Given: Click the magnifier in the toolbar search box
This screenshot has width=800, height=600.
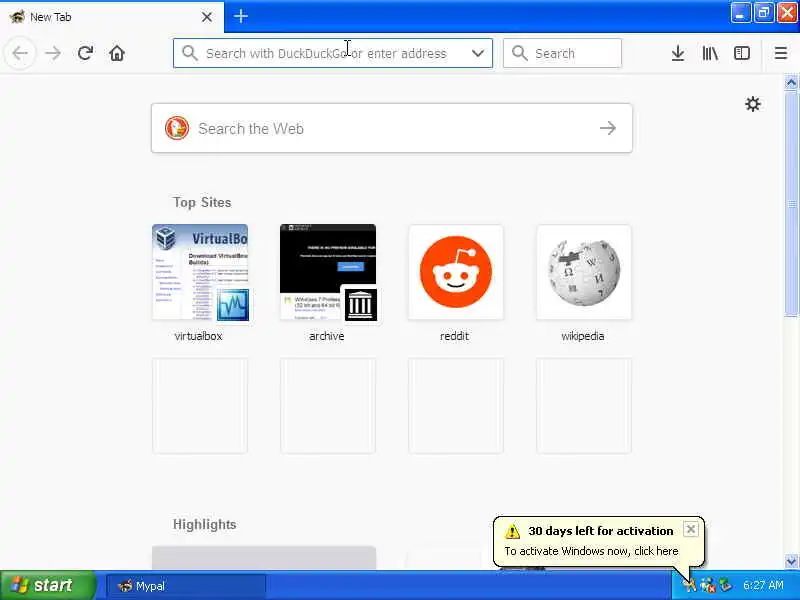Looking at the screenshot, I should point(519,53).
